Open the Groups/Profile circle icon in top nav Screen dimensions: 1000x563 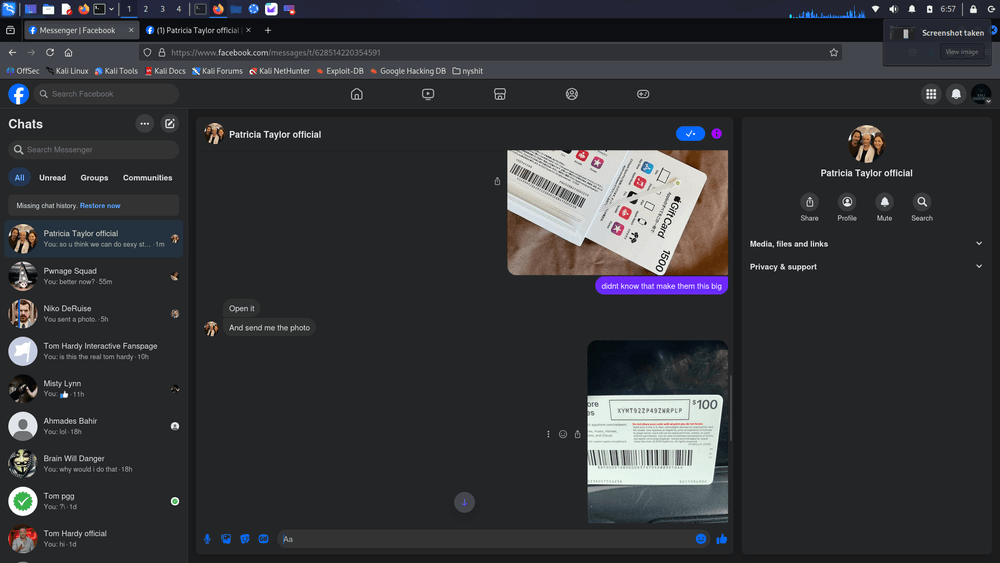(x=571, y=94)
